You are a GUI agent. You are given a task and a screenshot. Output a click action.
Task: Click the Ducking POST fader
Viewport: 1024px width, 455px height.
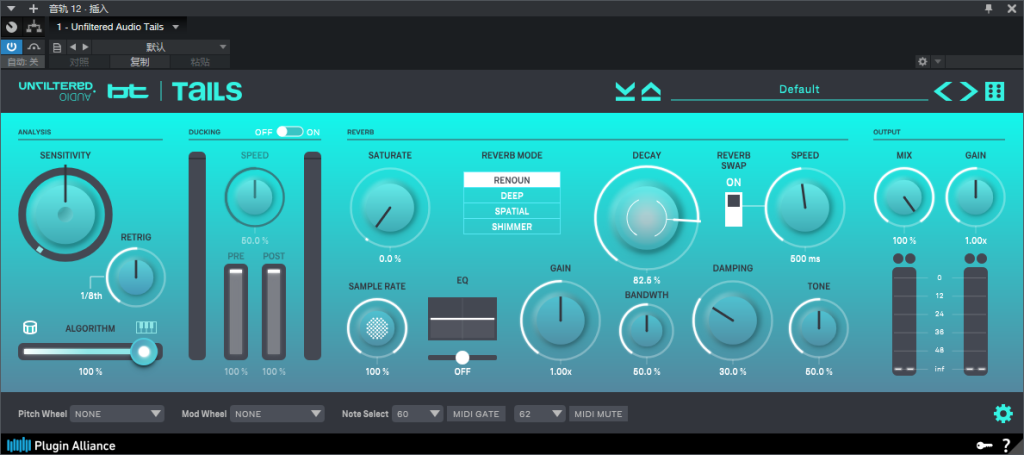tap(274, 312)
